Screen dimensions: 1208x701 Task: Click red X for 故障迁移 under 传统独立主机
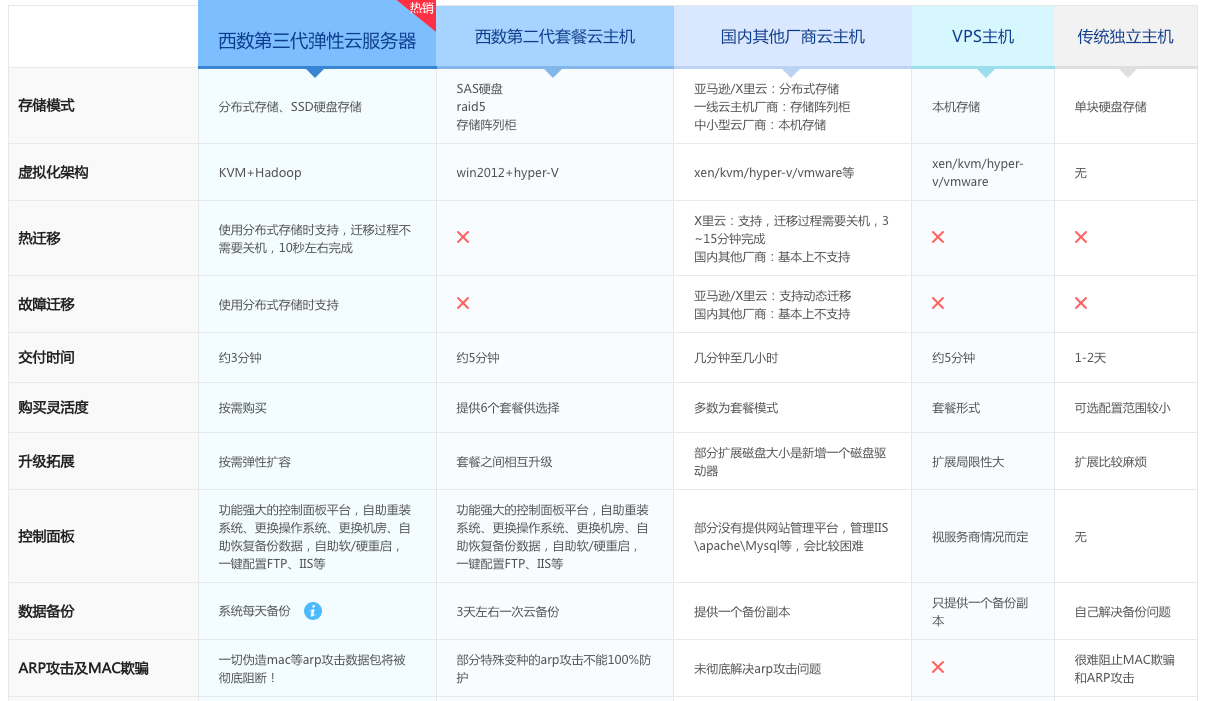click(x=1081, y=303)
